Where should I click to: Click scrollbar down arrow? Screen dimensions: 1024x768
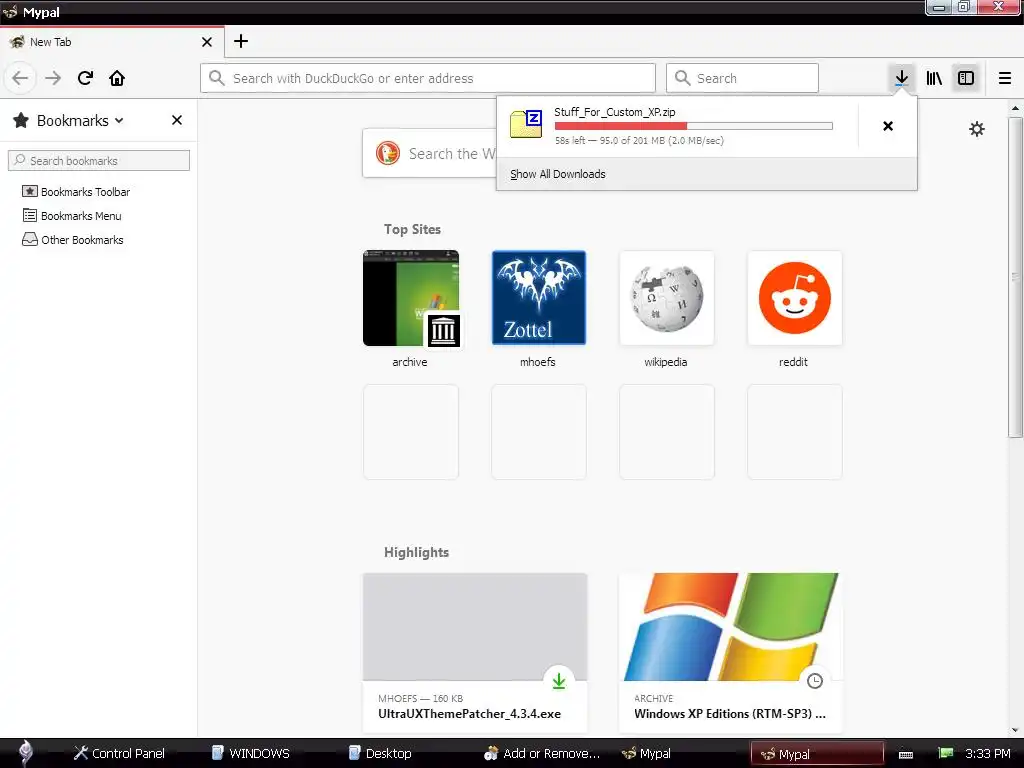click(1015, 730)
